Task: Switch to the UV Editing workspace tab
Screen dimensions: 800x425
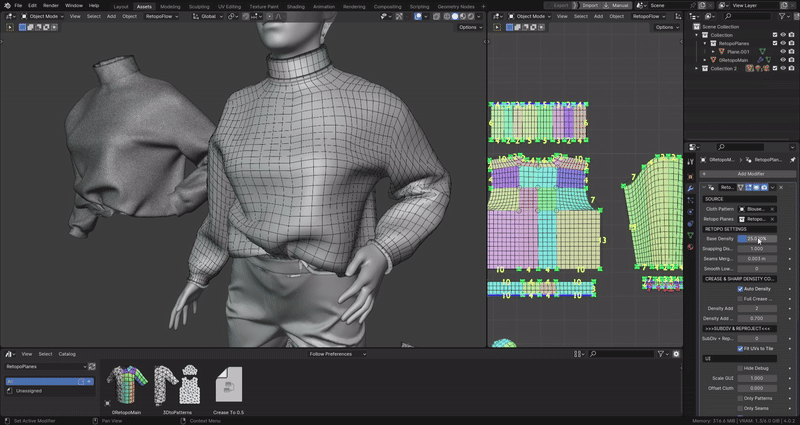Action: tap(227, 6)
